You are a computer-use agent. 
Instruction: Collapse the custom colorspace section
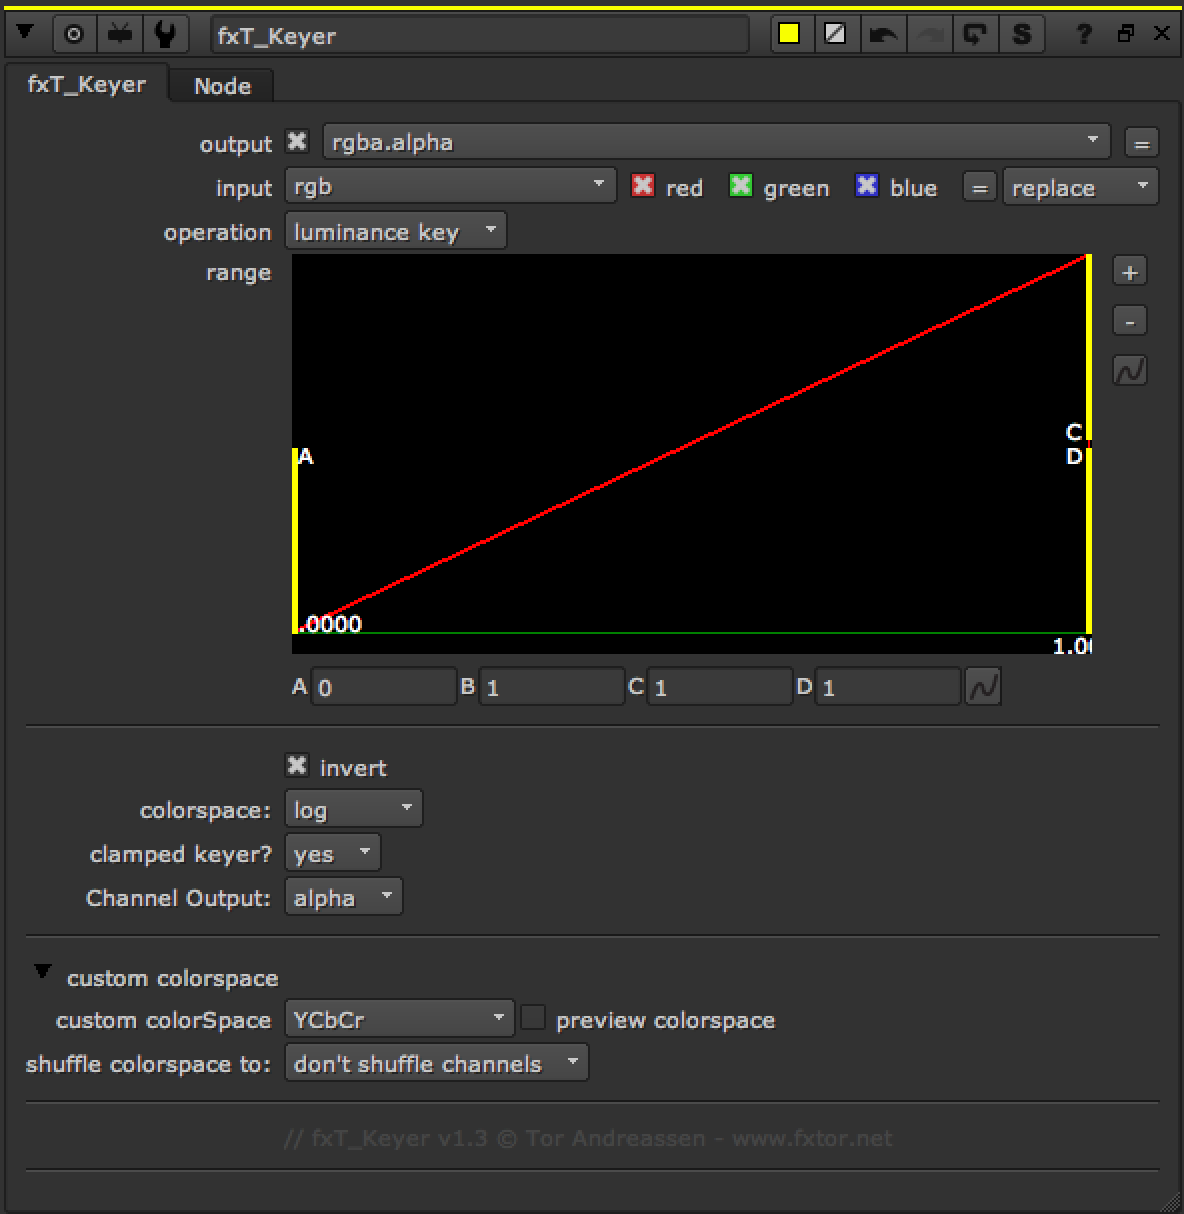point(42,972)
